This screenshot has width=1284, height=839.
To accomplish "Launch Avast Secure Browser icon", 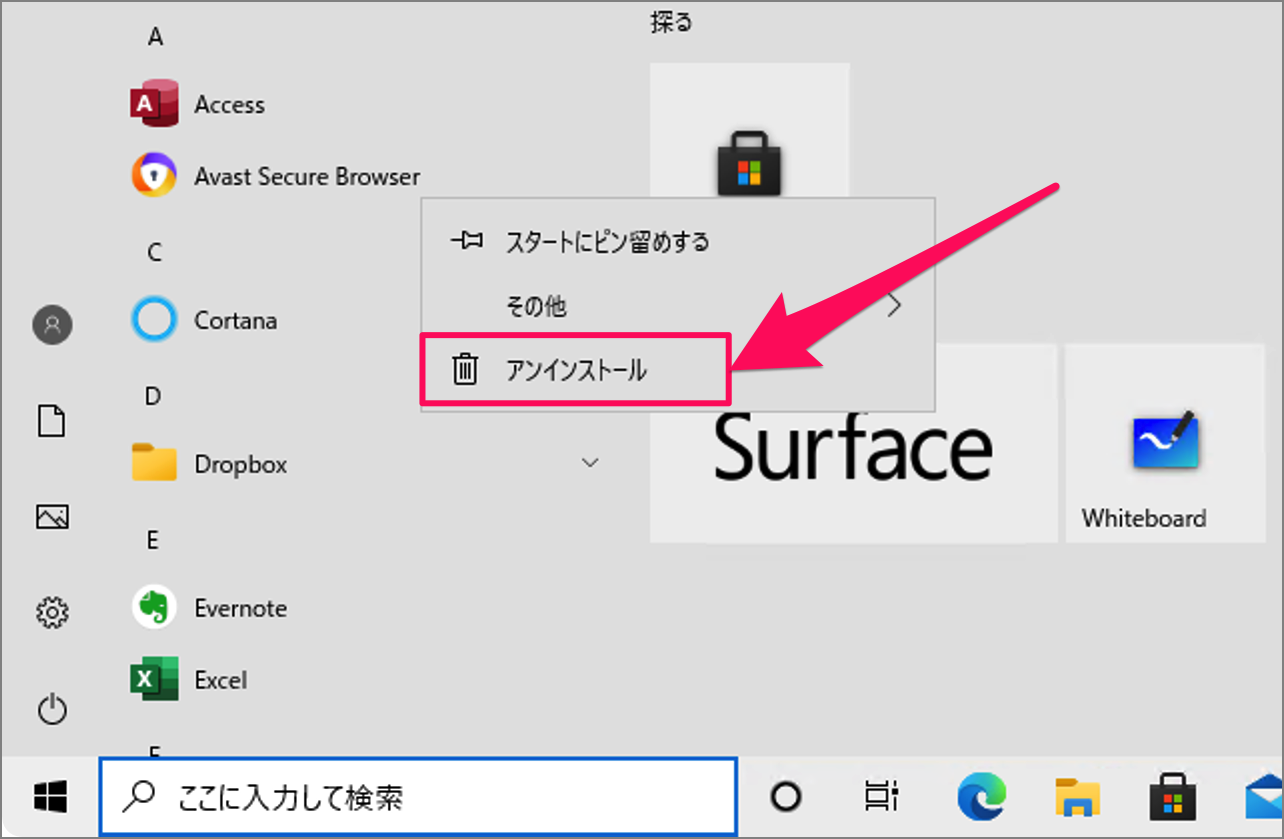I will (154, 176).
